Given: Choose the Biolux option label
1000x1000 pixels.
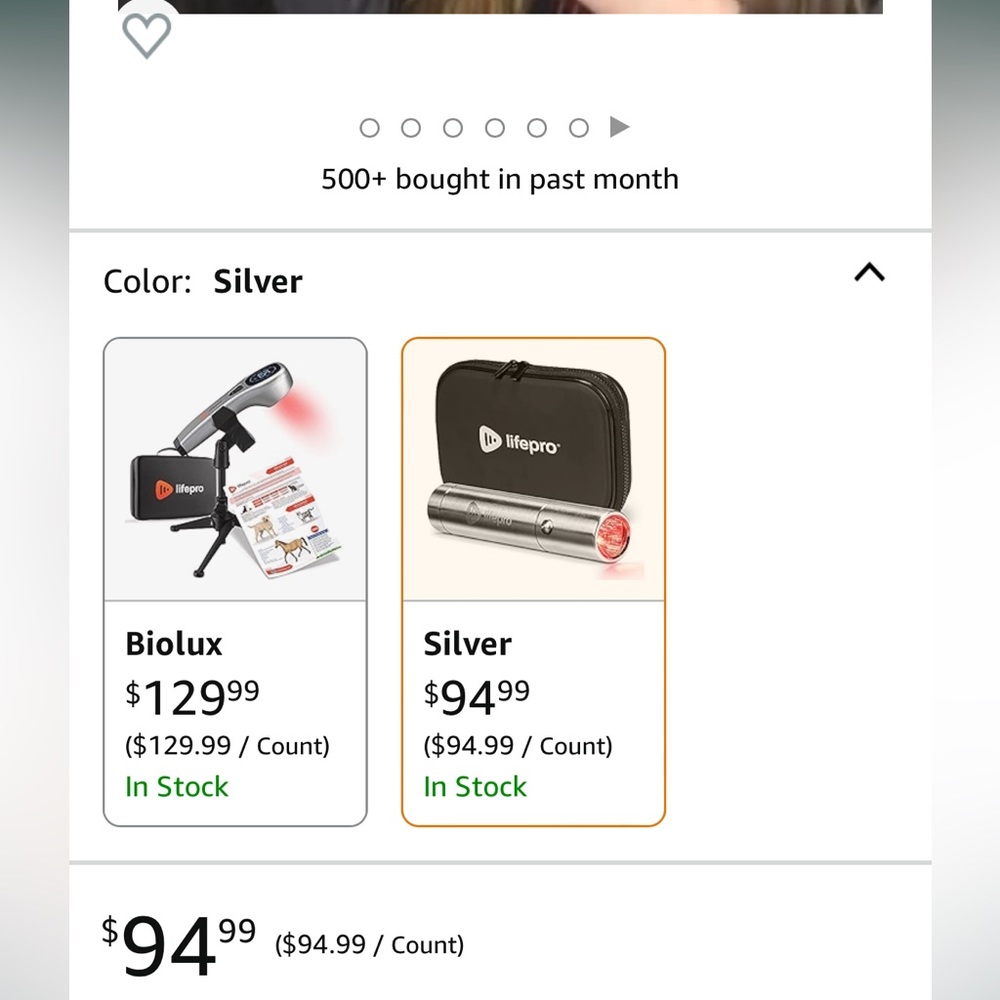Looking at the screenshot, I should coord(173,643).
